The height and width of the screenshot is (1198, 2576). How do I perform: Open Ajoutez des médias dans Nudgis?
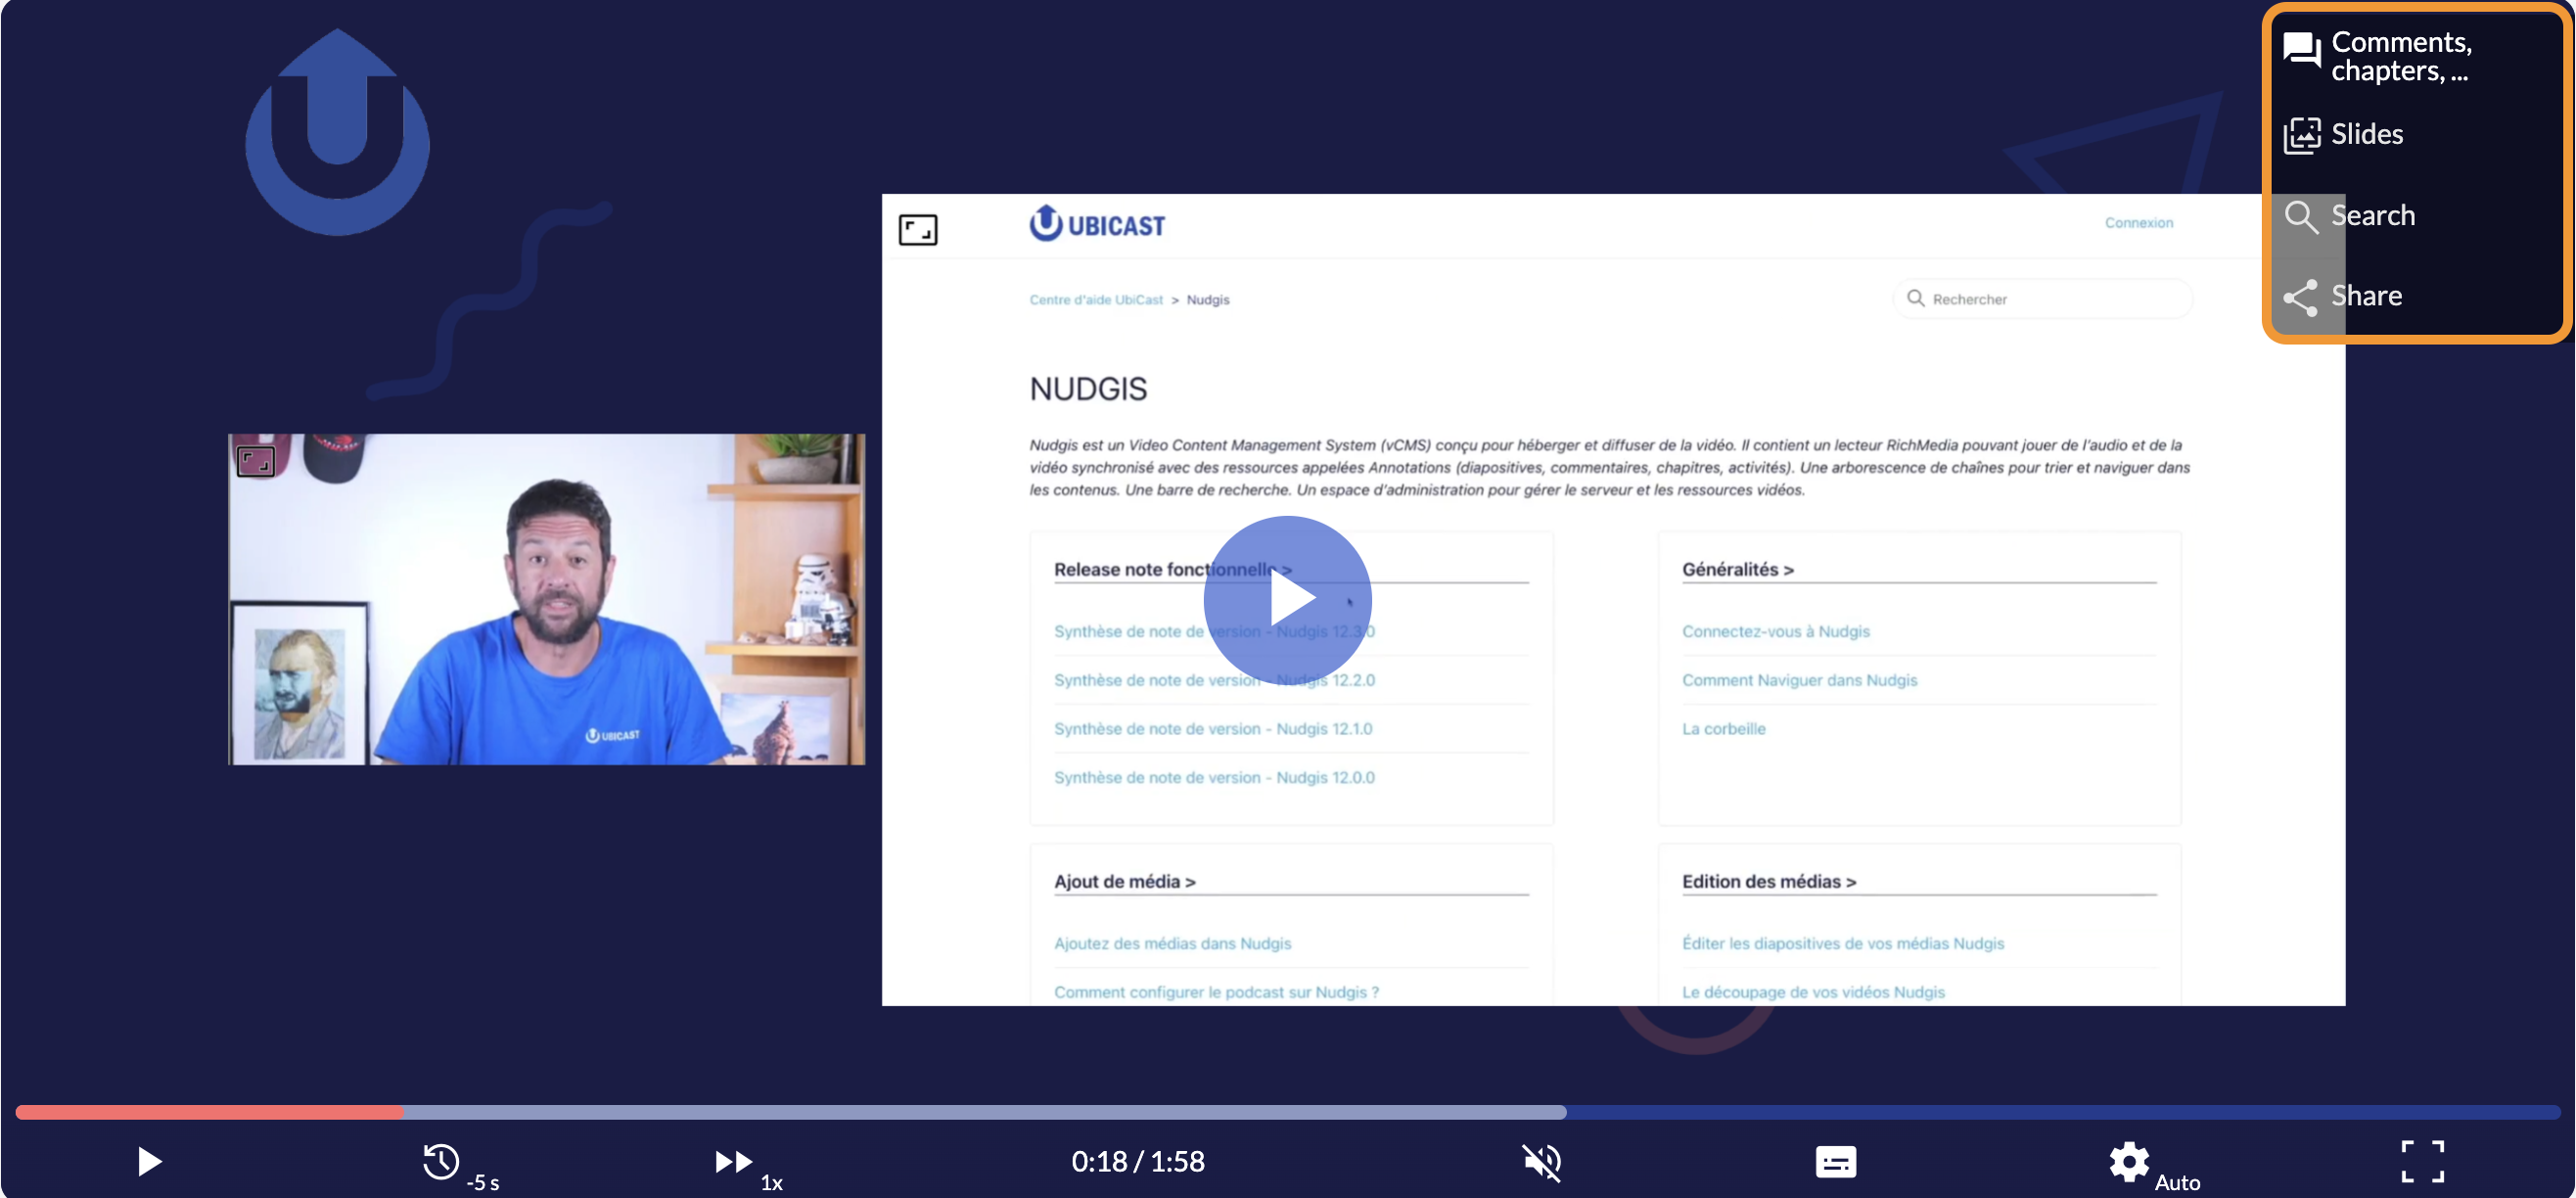(x=1172, y=943)
